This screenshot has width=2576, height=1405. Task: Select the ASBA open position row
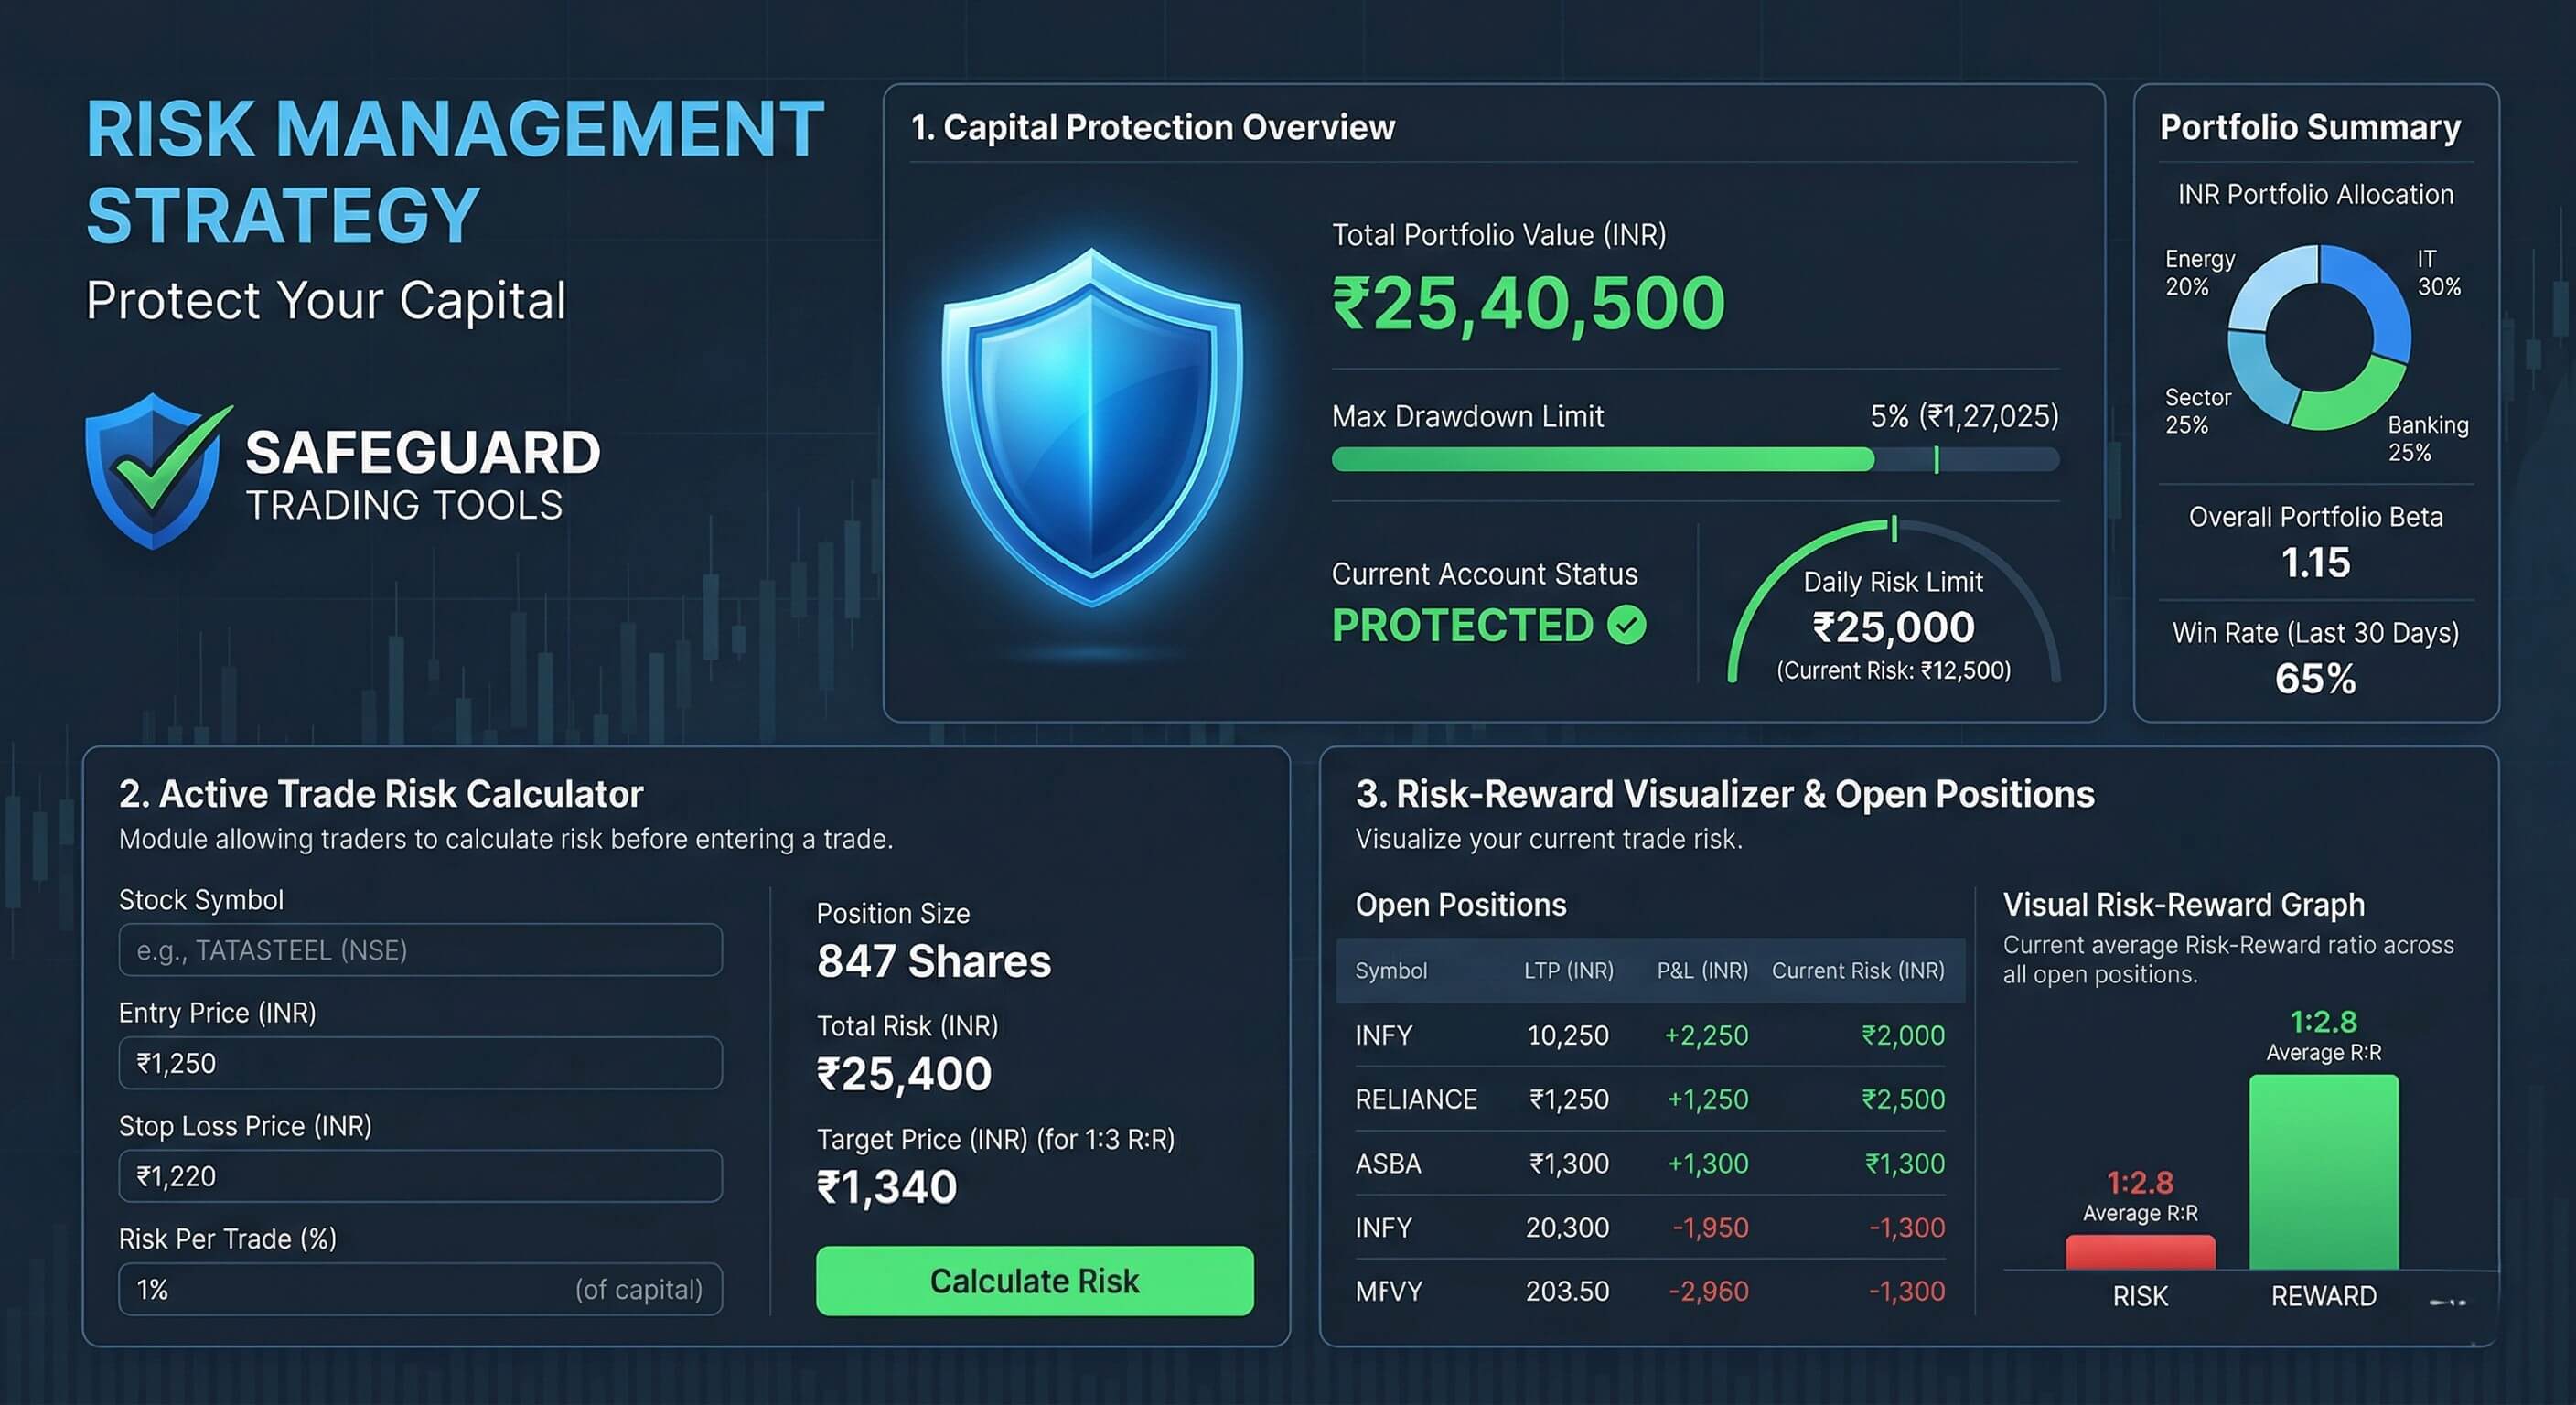coord(1650,1163)
